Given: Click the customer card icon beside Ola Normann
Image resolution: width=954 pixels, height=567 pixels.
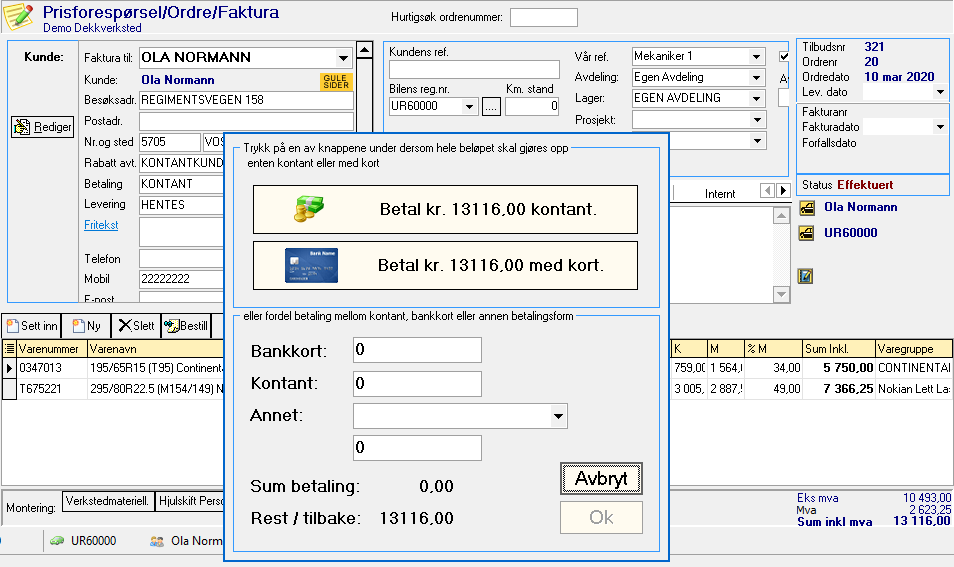Looking at the screenshot, I should click(x=807, y=208).
